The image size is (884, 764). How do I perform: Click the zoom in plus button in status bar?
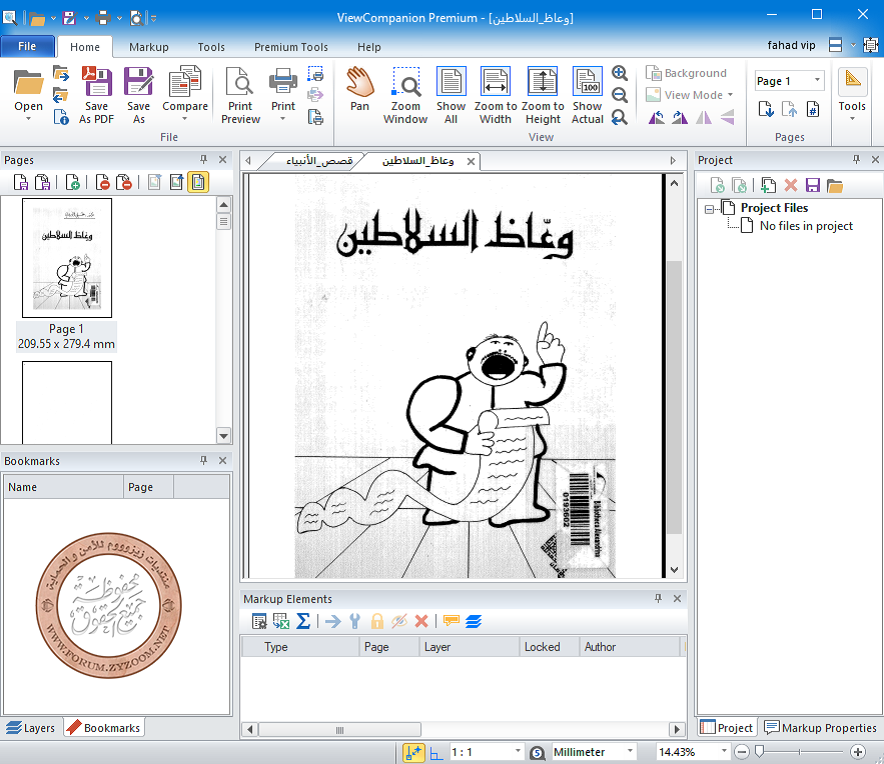[858, 752]
